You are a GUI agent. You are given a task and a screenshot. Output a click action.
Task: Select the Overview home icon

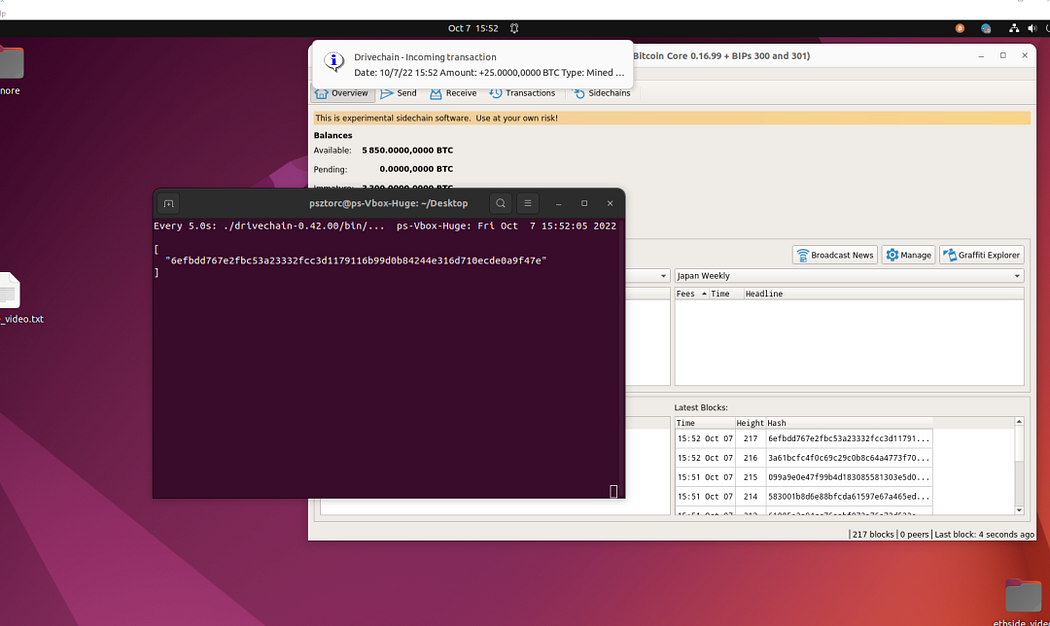(x=322, y=93)
